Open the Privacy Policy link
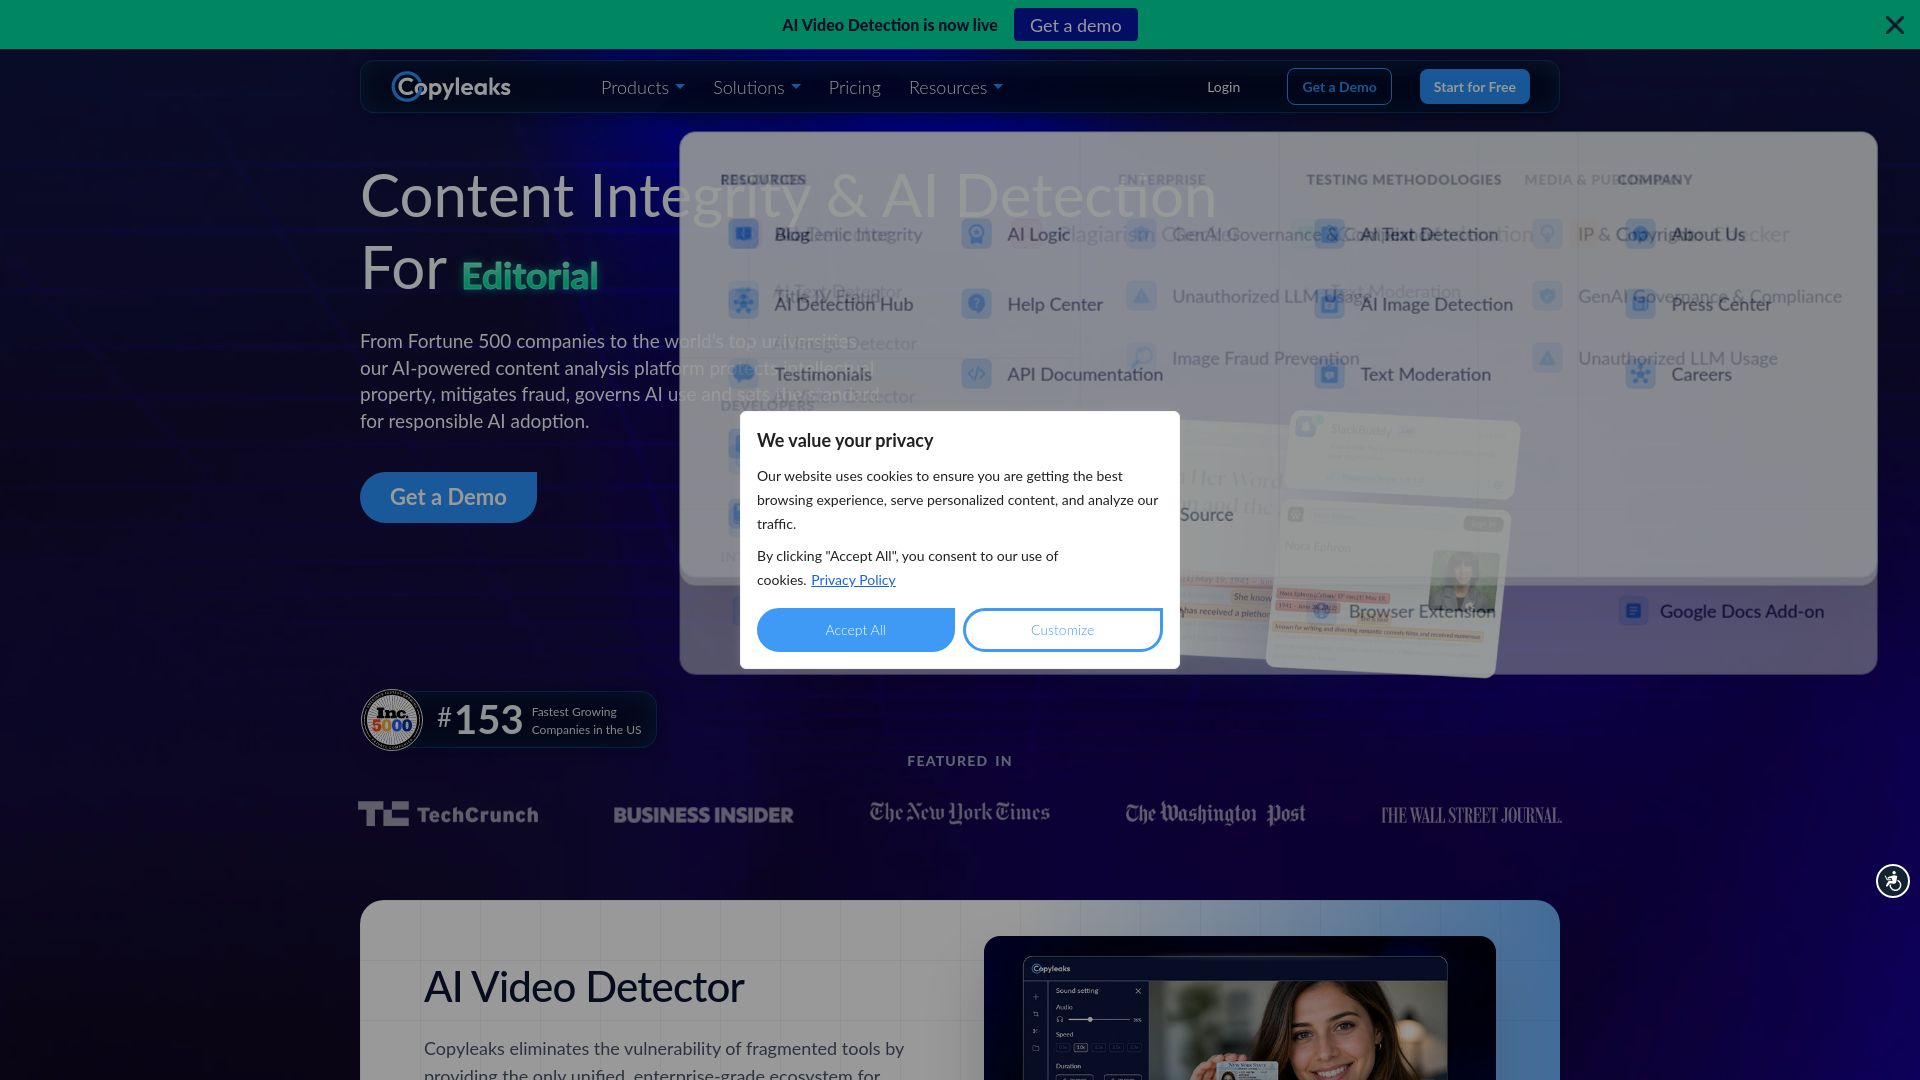This screenshot has width=1920, height=1080. point(853,580)
